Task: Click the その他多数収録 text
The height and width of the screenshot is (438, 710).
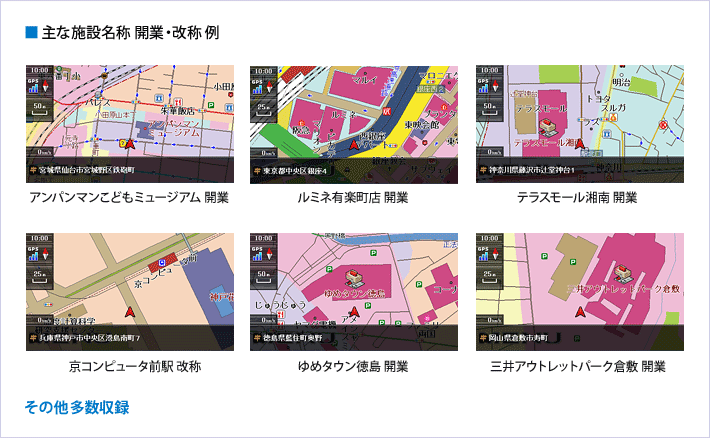Action: pyautogui.click(x=77, y=407)
